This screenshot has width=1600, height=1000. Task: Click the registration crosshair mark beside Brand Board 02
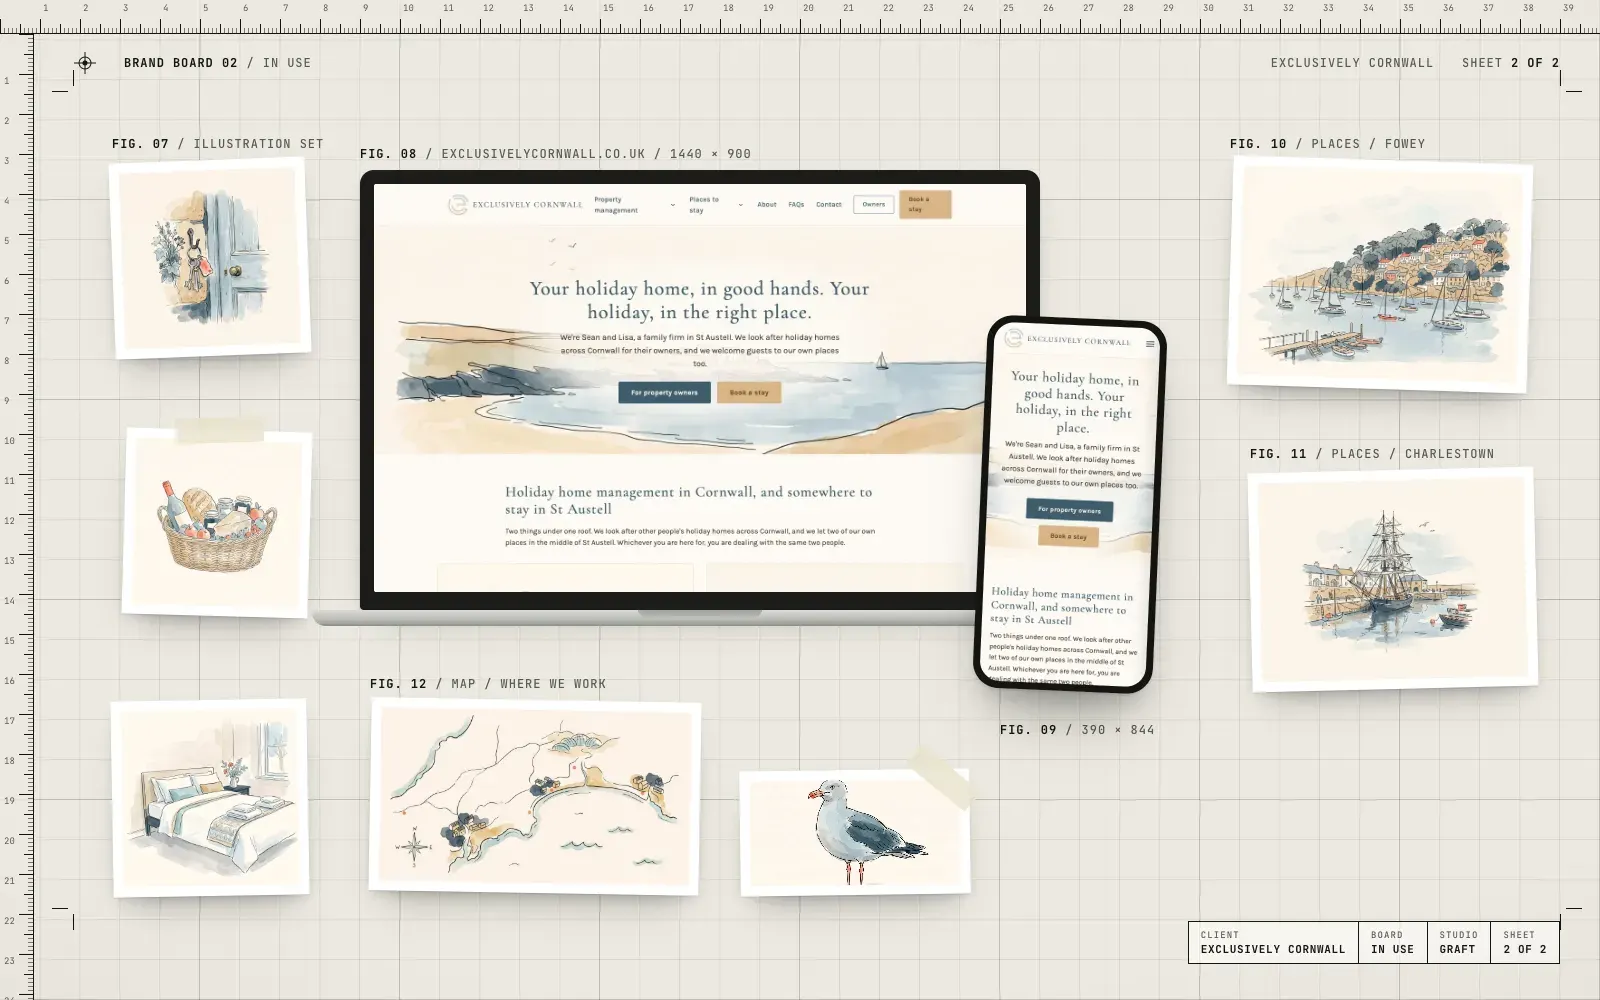(x=85, y=63)
